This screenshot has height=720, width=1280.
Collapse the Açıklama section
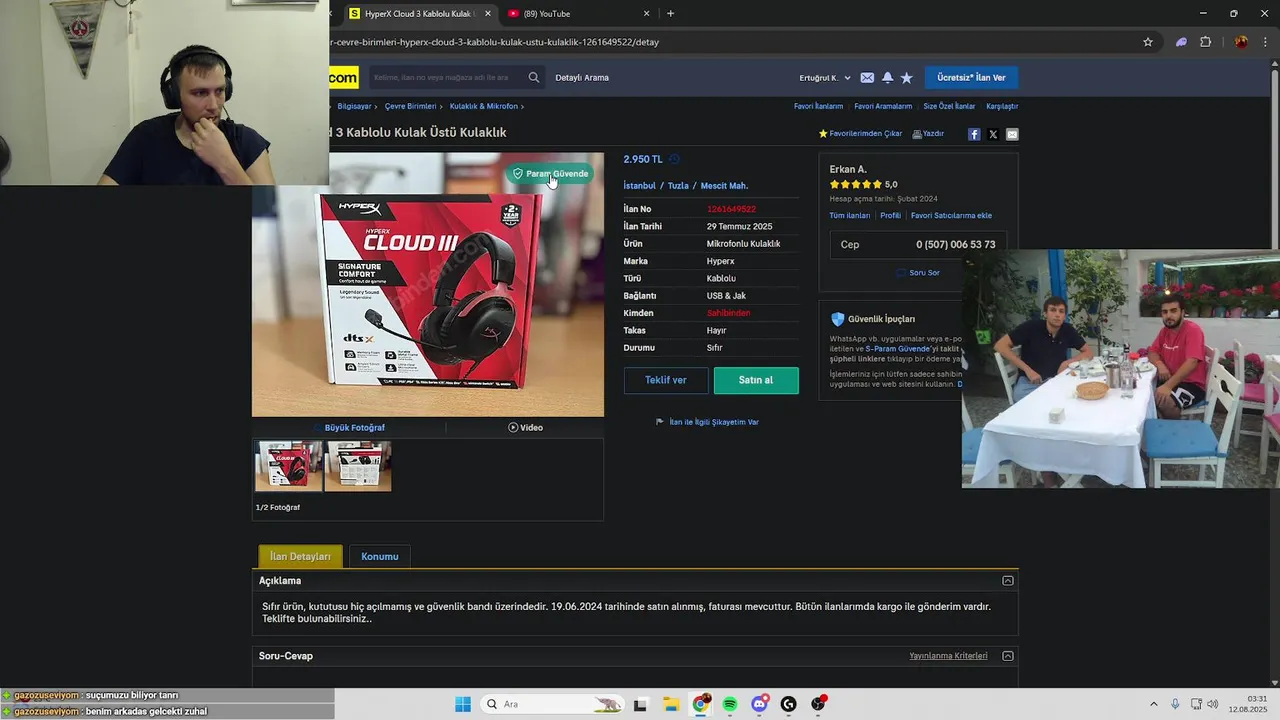(1008, 581)
